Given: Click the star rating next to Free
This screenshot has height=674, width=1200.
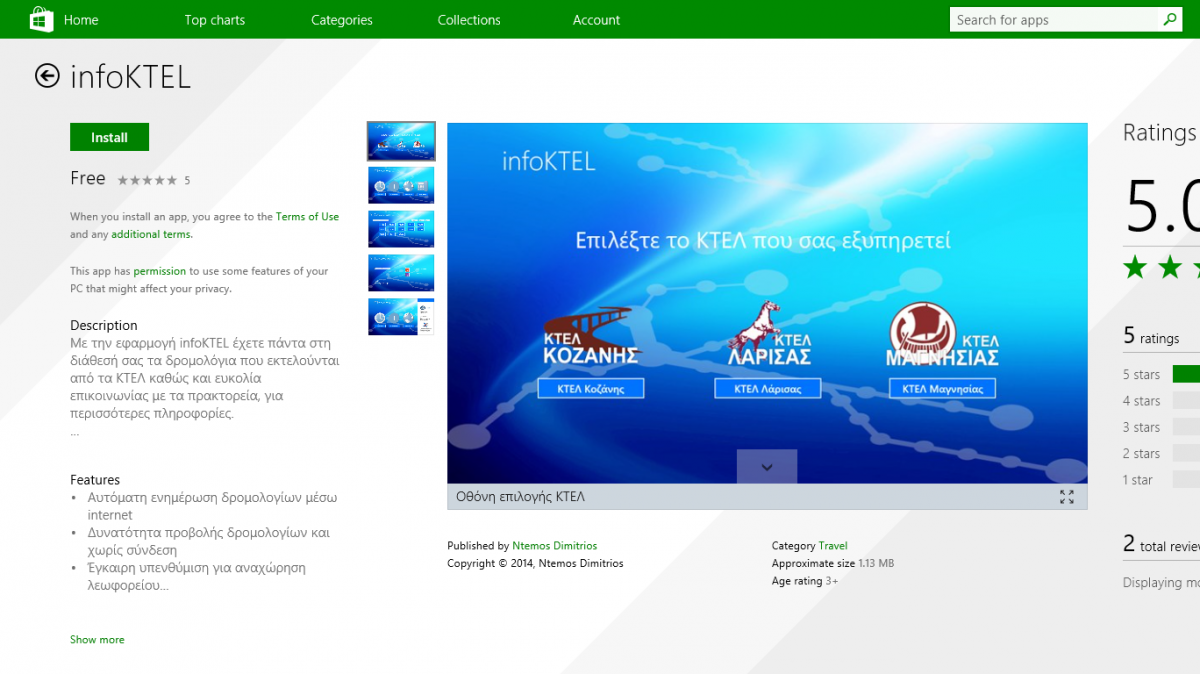Looking at the screenshot, I should tap(148, 180).
